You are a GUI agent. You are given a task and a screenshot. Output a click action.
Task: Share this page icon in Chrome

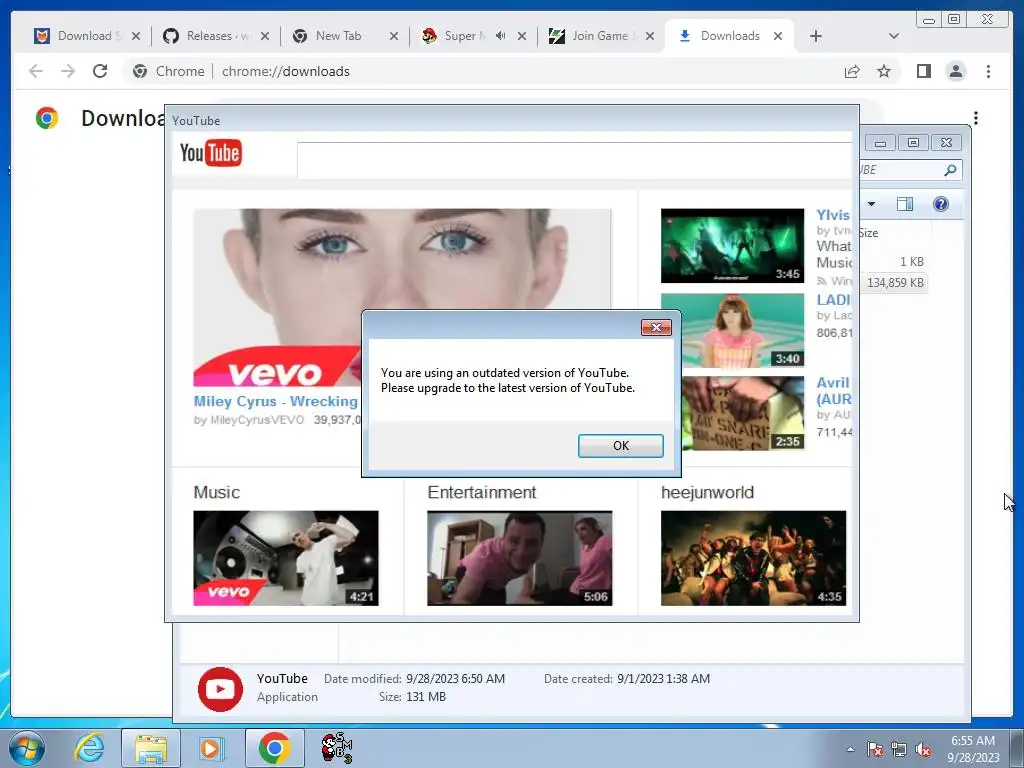(x=852, y=72)
